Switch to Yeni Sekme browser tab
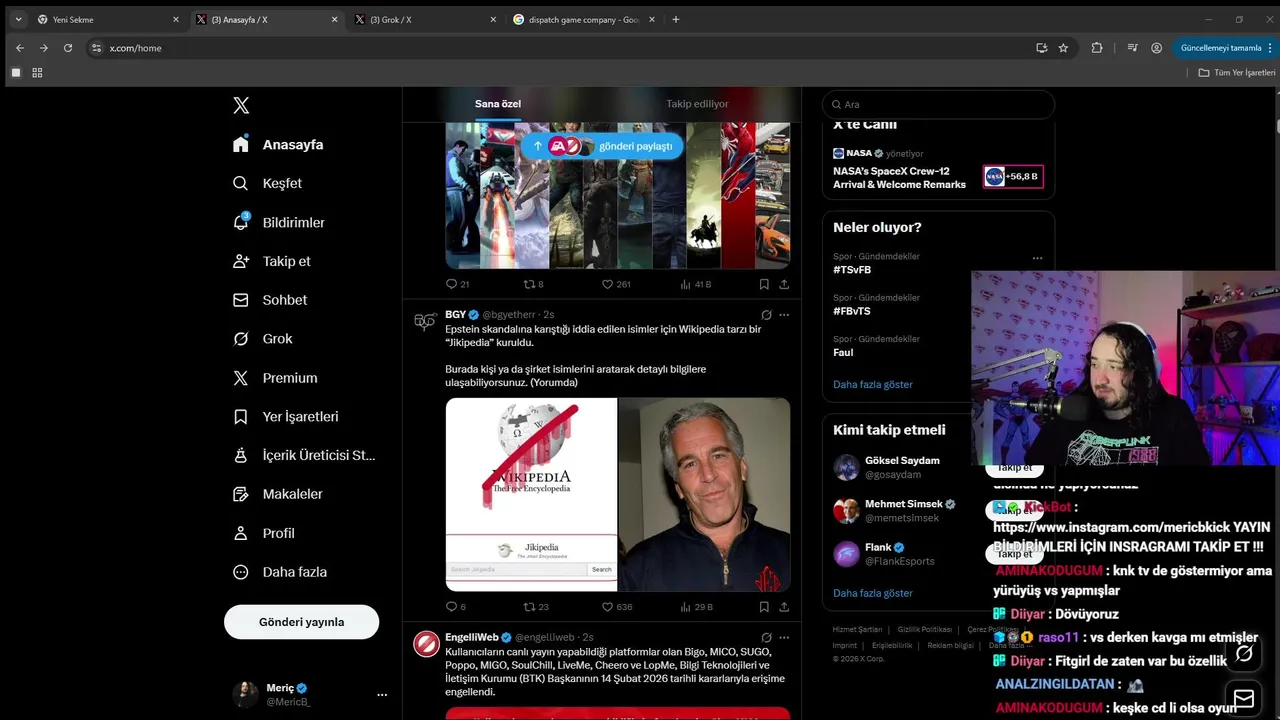 click(x=108, y=19)
